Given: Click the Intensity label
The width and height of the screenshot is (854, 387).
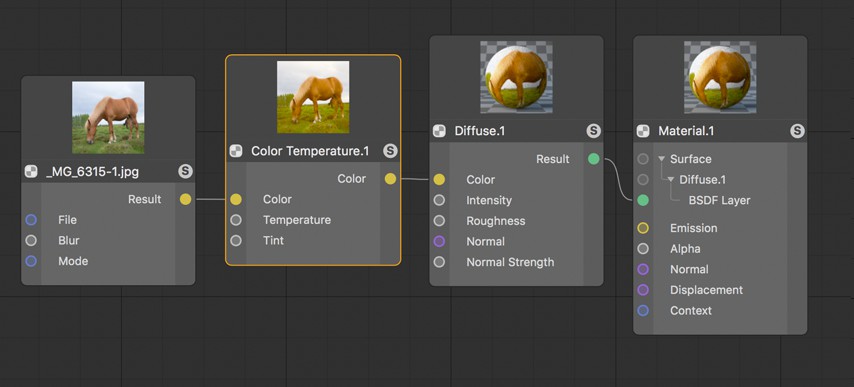Looking at the screenshot, I should pos(489,200).
